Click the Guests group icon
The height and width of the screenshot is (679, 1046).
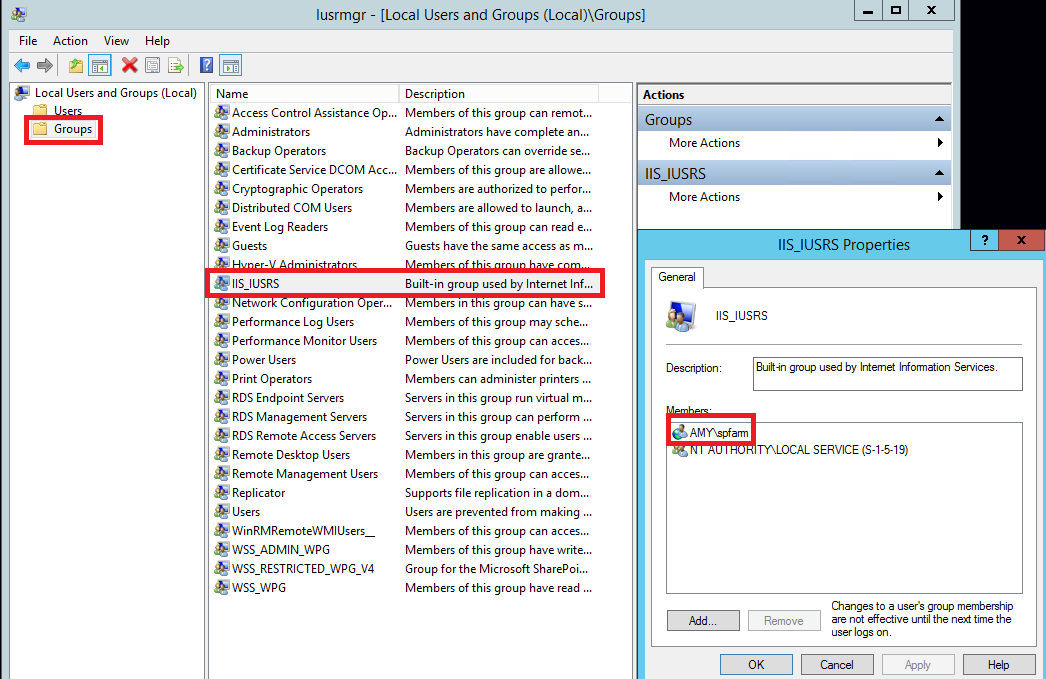coord(221,245)
